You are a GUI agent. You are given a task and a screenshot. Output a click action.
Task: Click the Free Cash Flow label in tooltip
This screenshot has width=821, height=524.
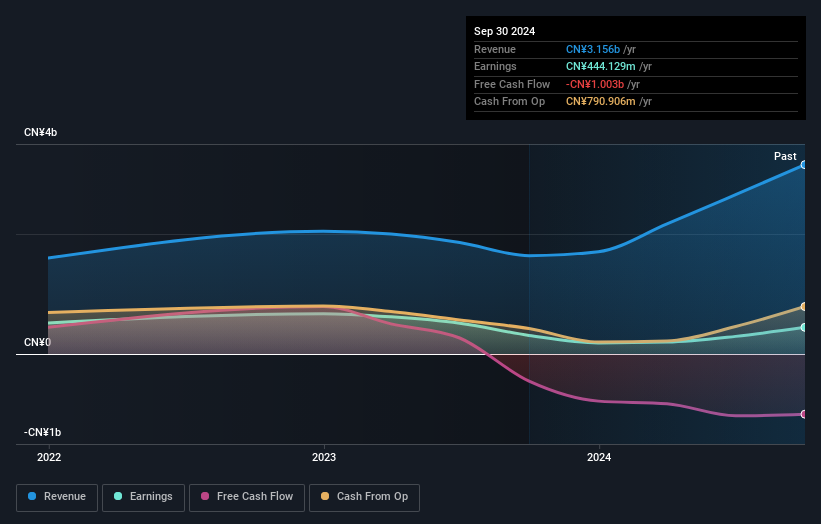[x=512, y=84]
